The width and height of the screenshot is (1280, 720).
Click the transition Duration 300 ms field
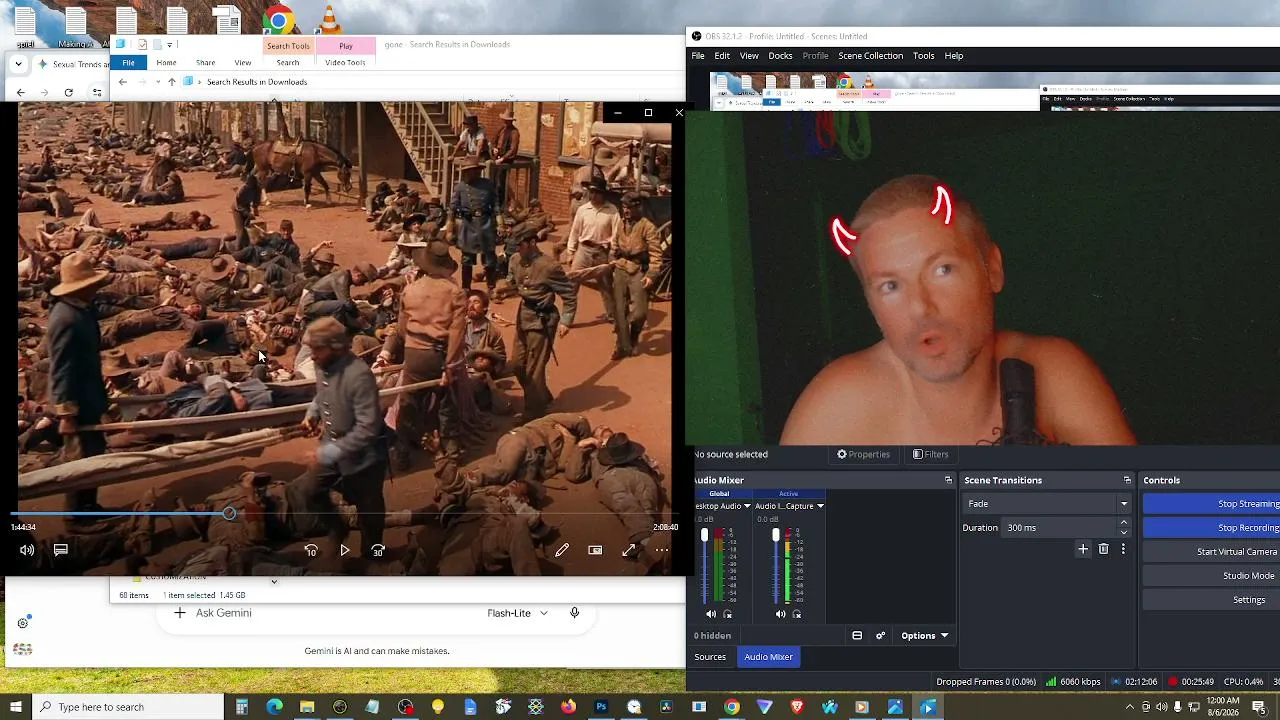coord(1060,528)
